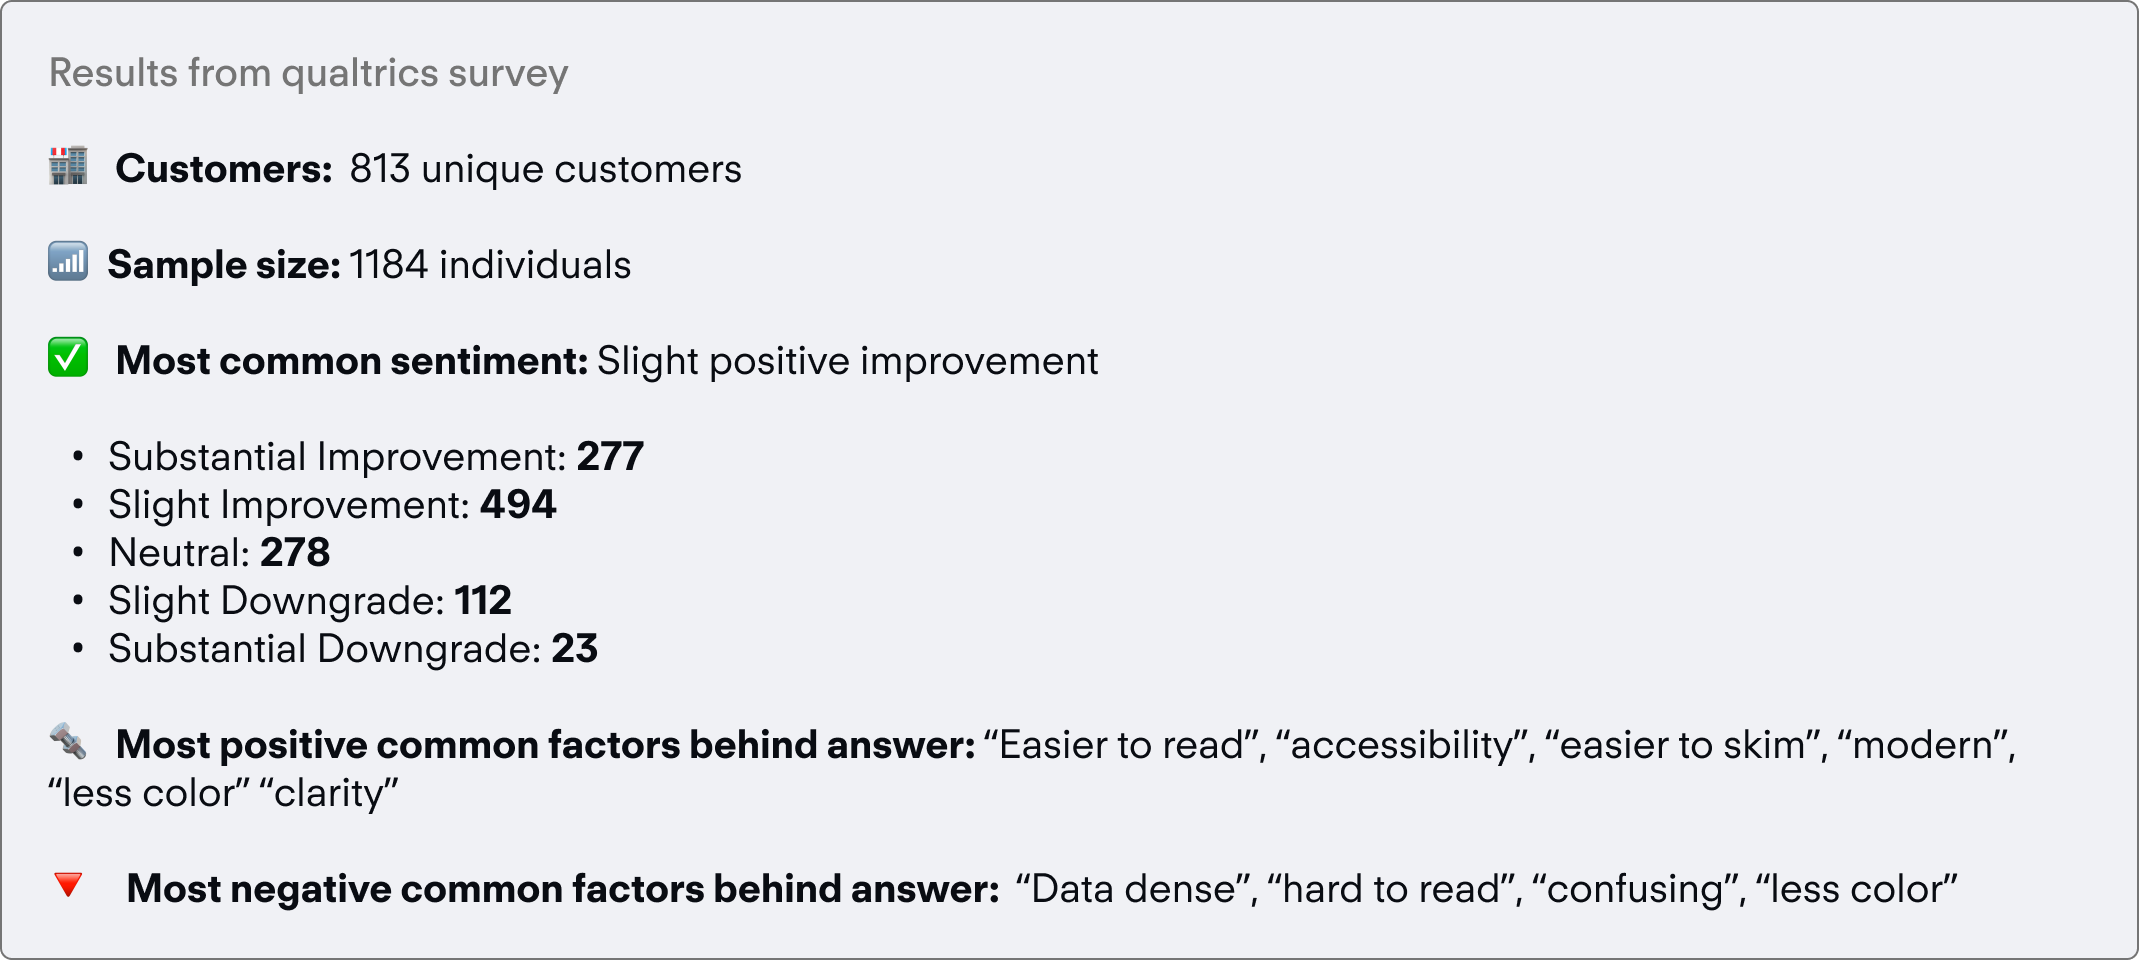Click the "Results from qualtrics survey" heading
The width and height of the screenshot is (2139, 960).
pos(308,73)
